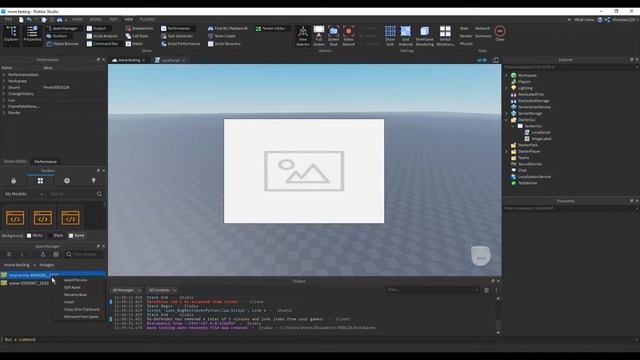This screenshot has height=360, width=640.
Task: Open Call Stack window from ribbon
Action: (x=137, y=36)
